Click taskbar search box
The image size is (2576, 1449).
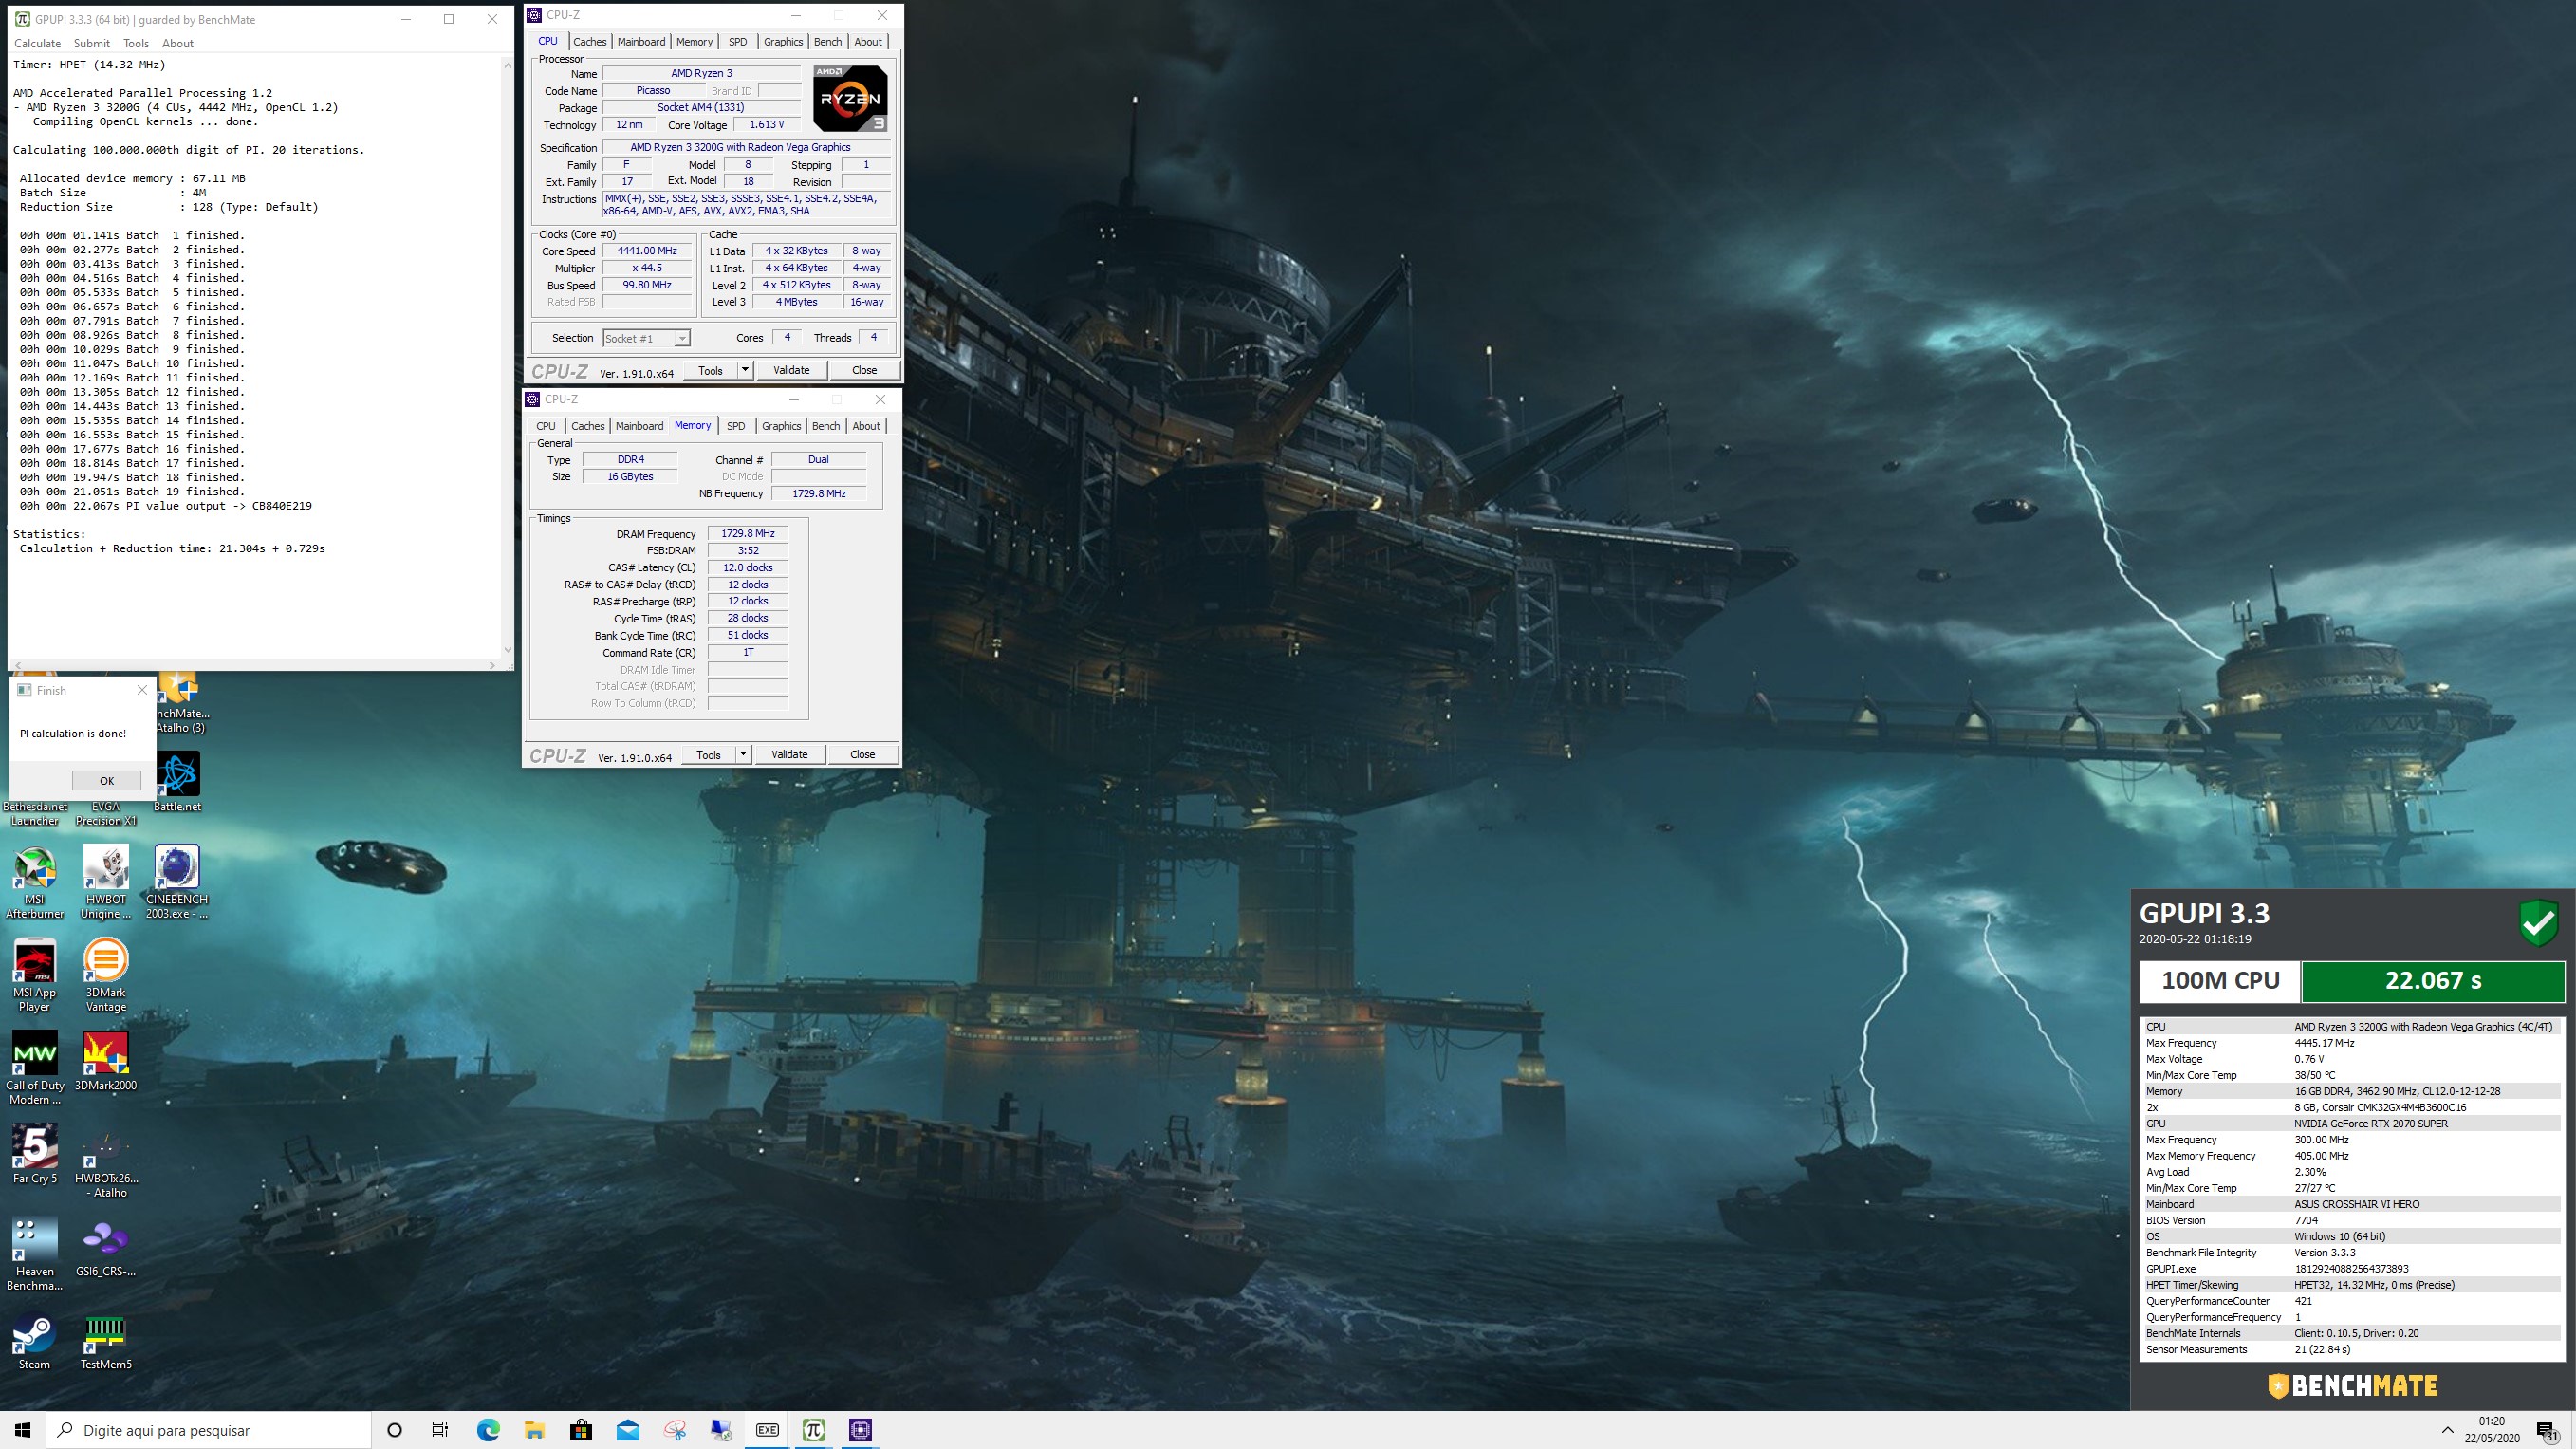point(209,1430)
